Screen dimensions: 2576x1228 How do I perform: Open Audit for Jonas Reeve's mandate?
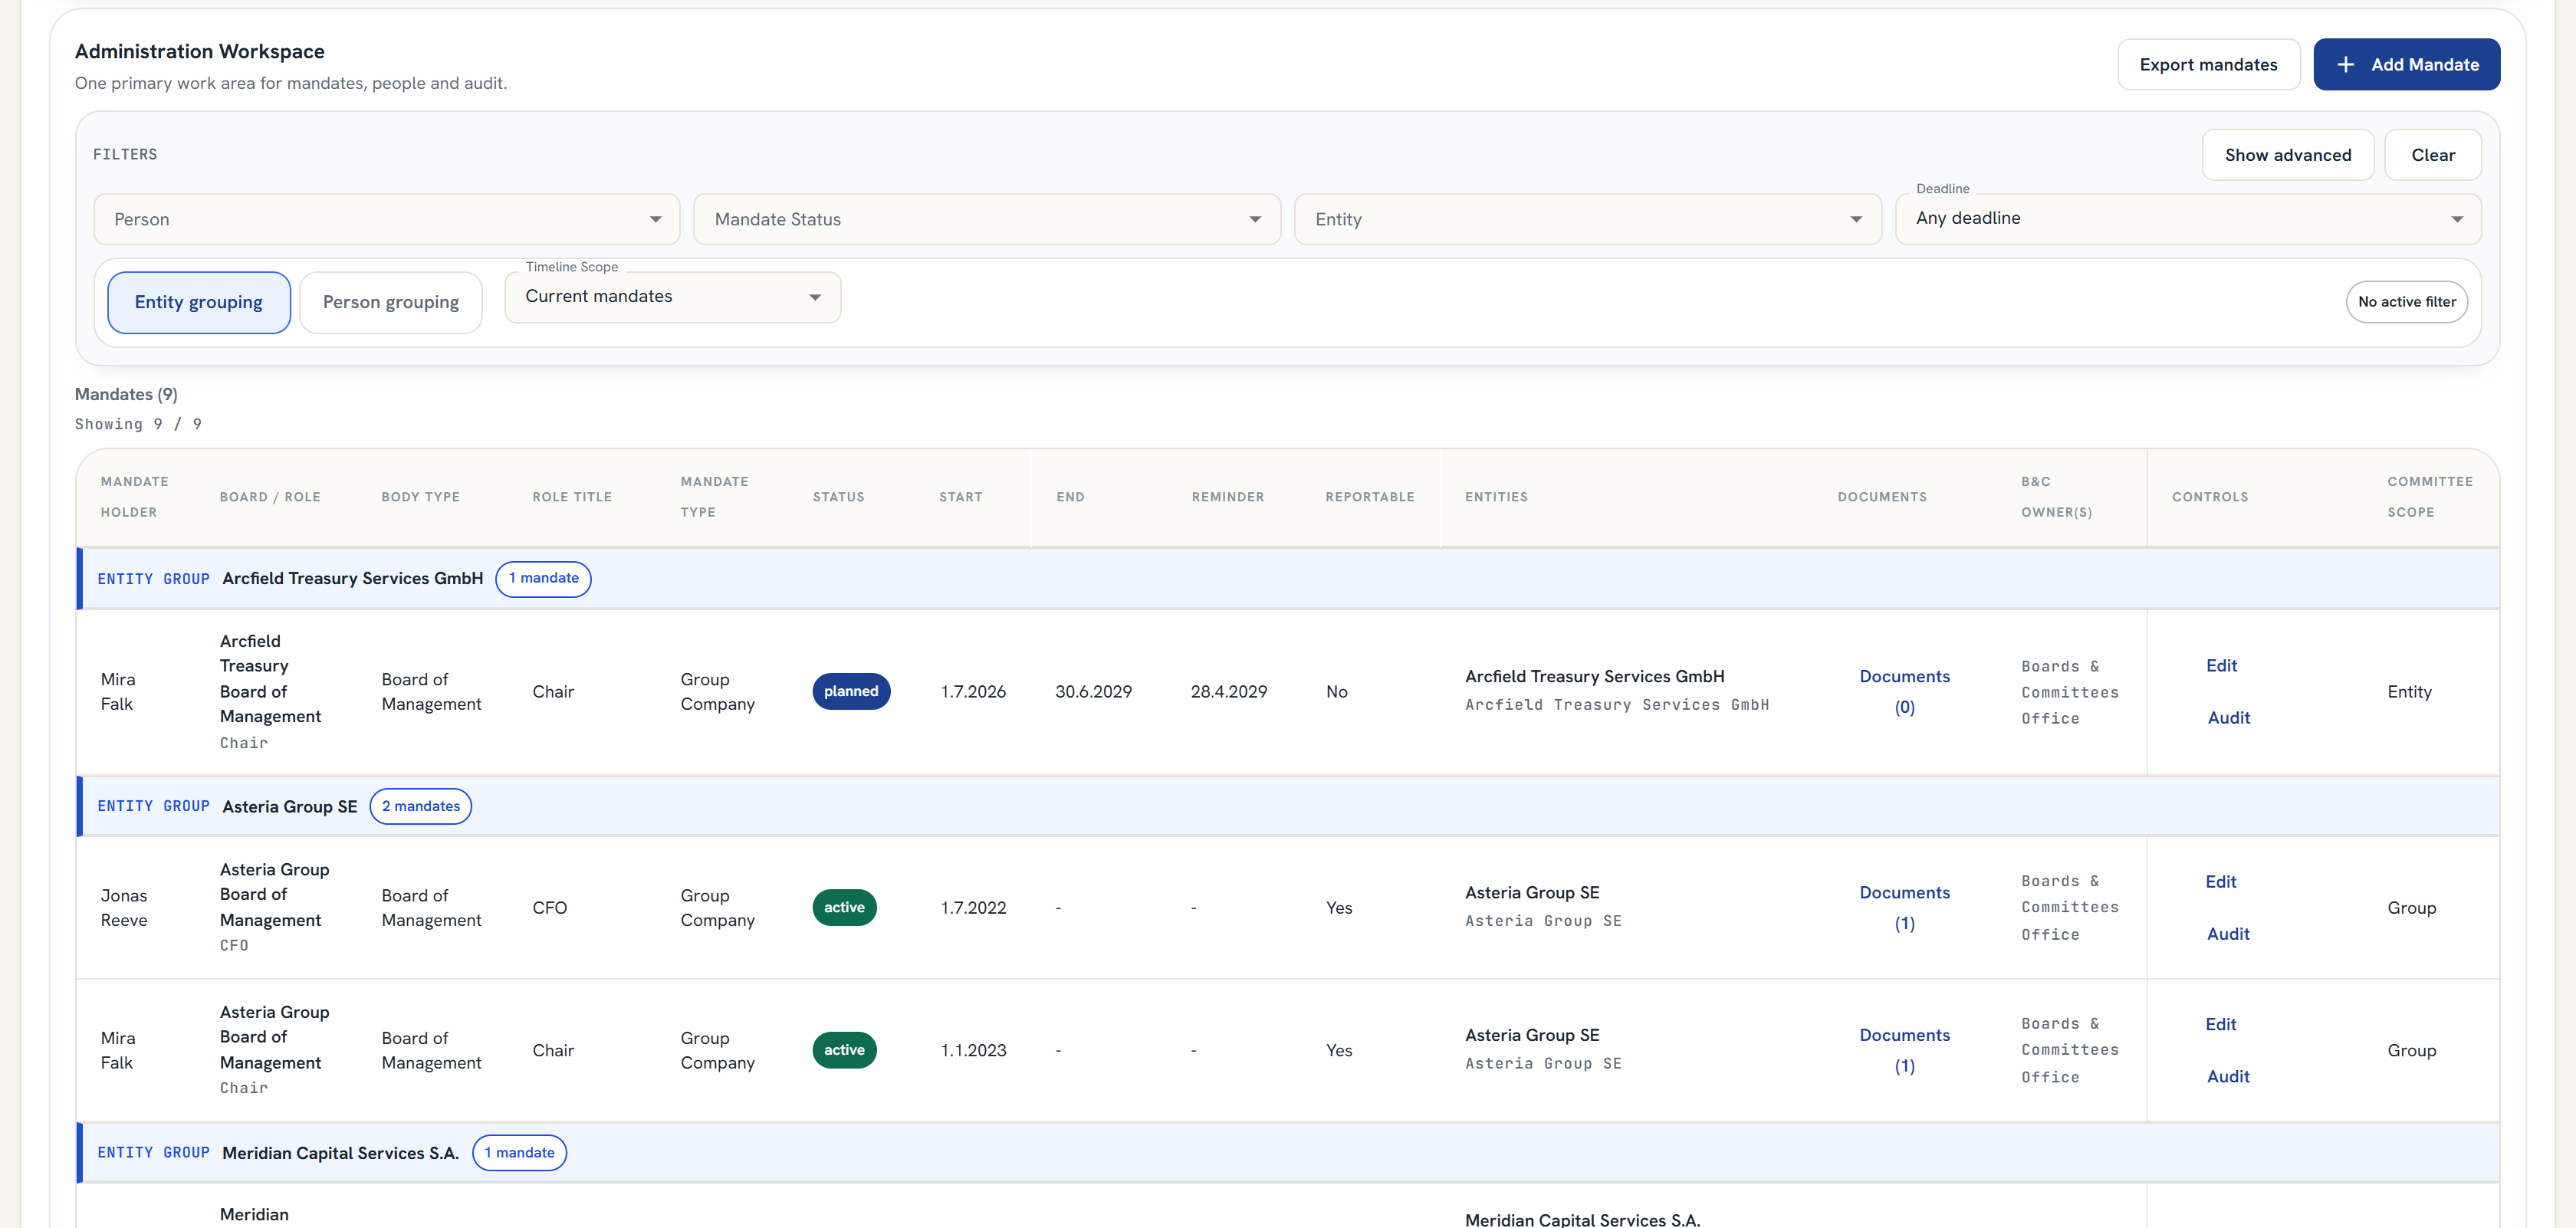[2227, 934]
